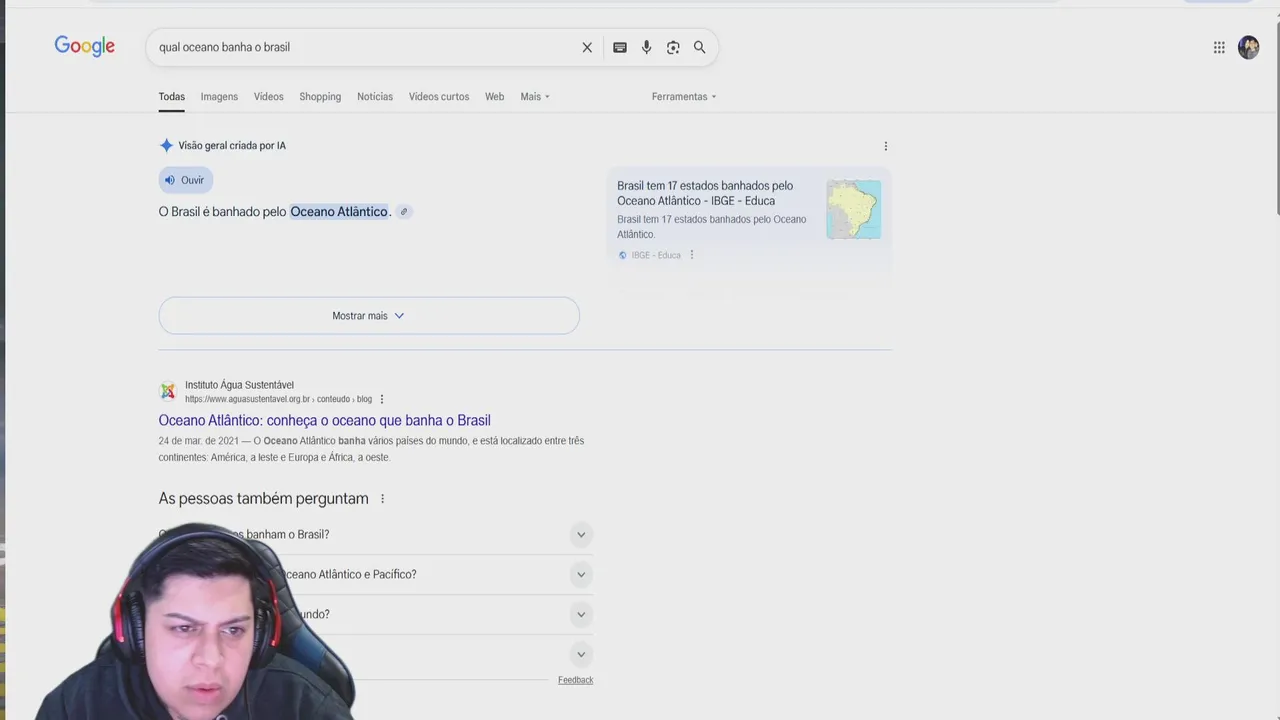The width and height of the screenshot is (1280, 720).
Task: Select the Todas tab
Action: click(x=171, y=97)
